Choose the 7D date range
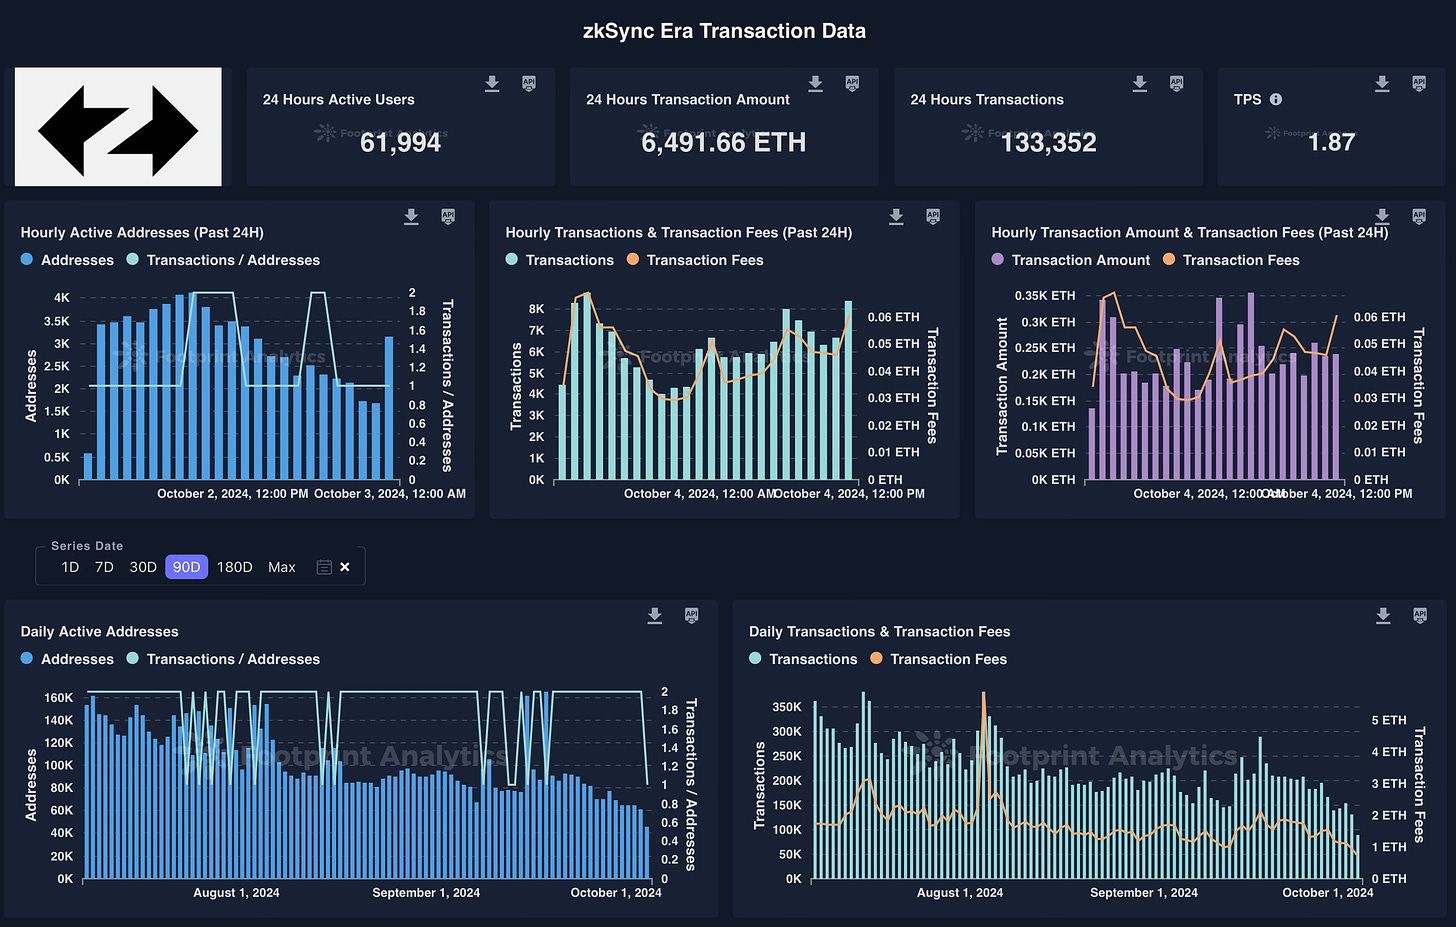 click(x=104, y=567)
